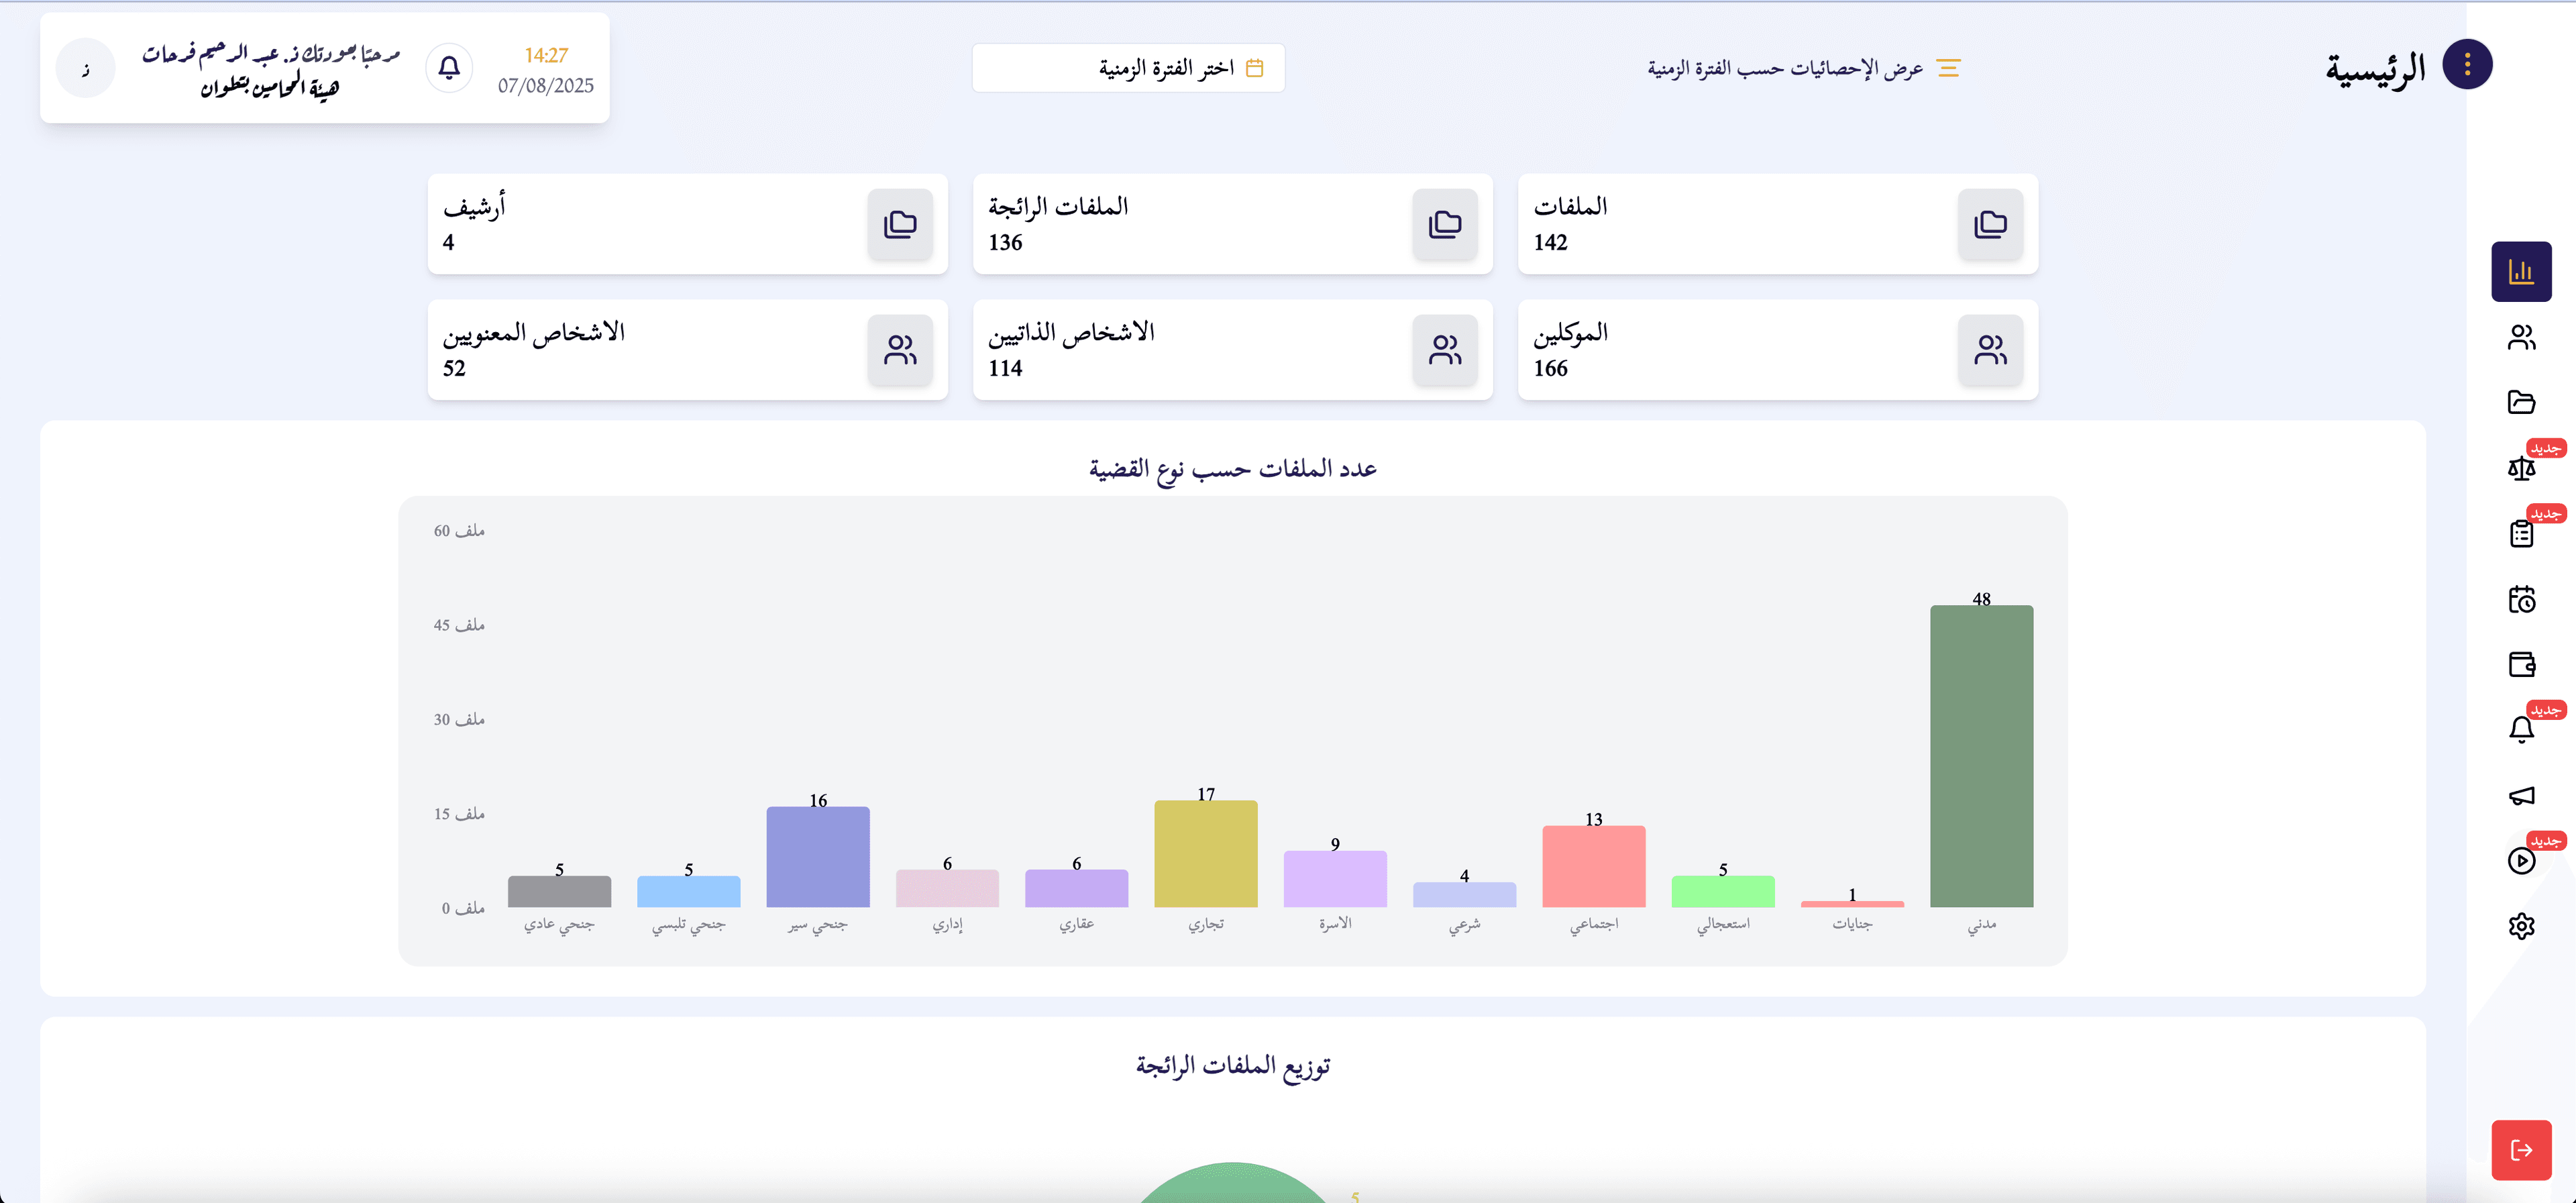Open the clients people icon in the sidebar
2576x1203 pixels.
[2522, 336]
